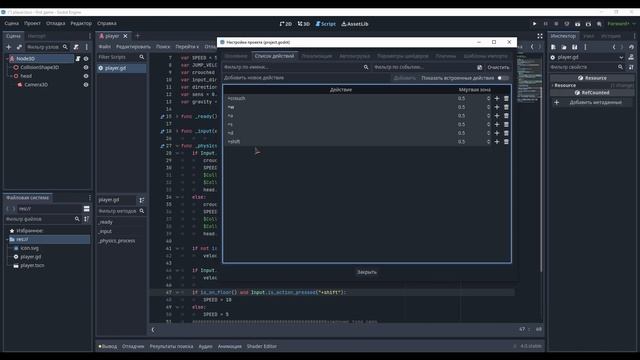
Task: Run the project with the play icon
Action: (x=534, y=24)
